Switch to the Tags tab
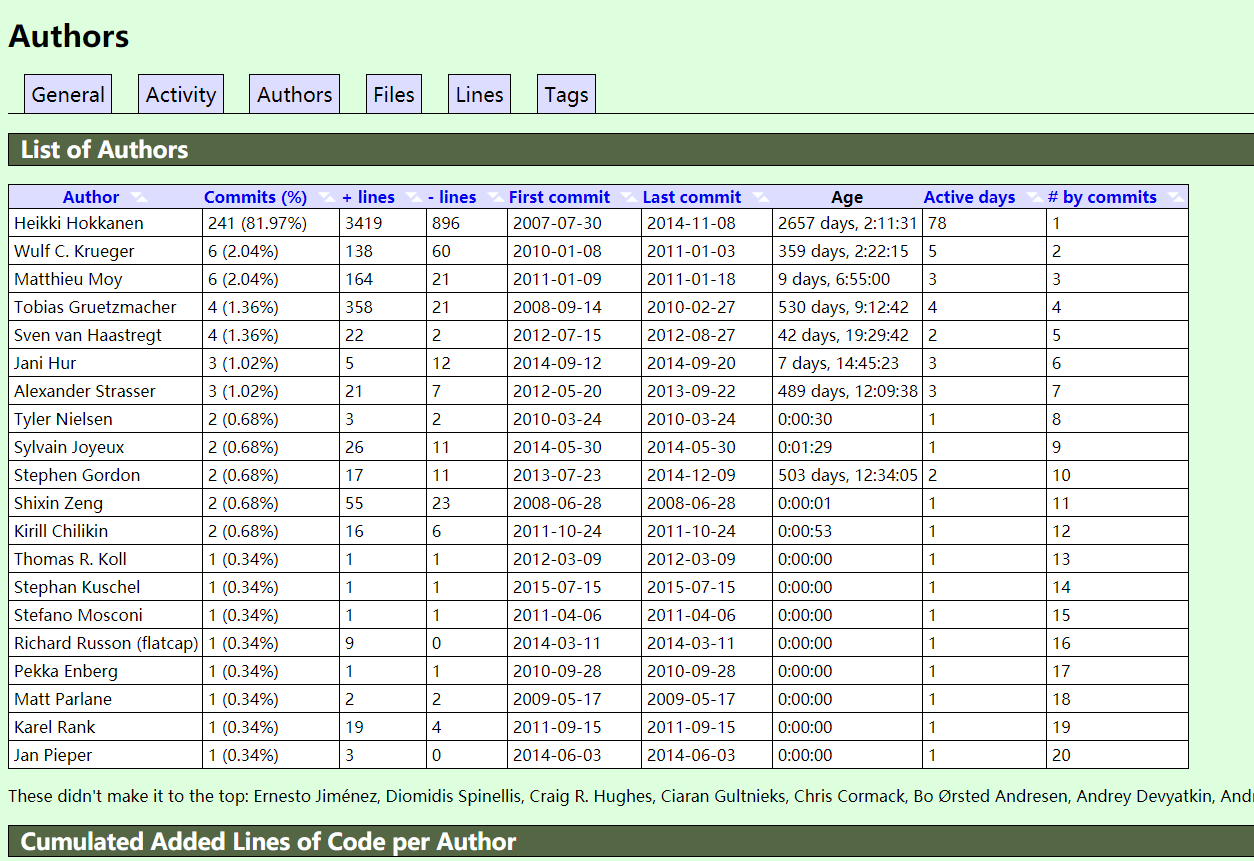 [566, 94]
